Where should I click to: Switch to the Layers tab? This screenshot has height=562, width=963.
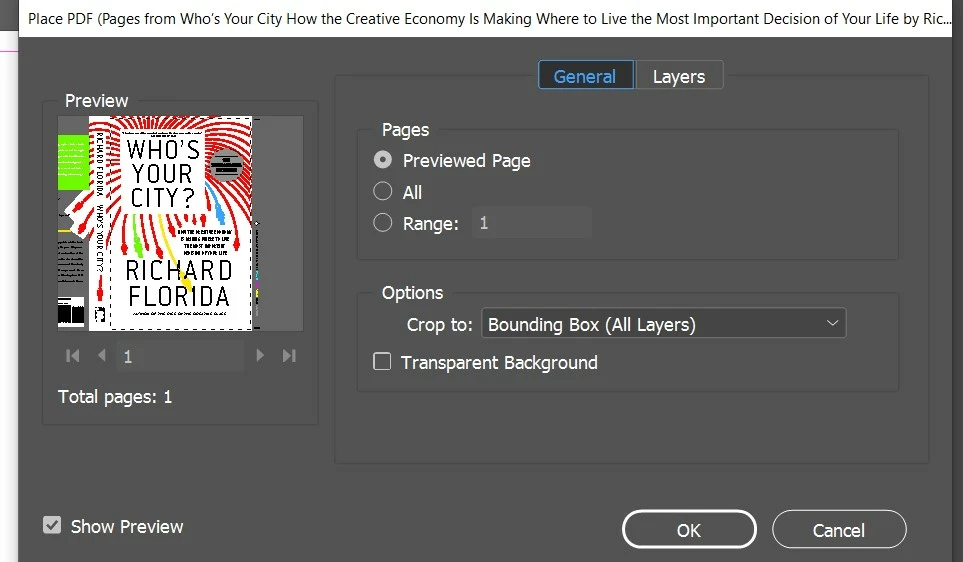(679, 76)
